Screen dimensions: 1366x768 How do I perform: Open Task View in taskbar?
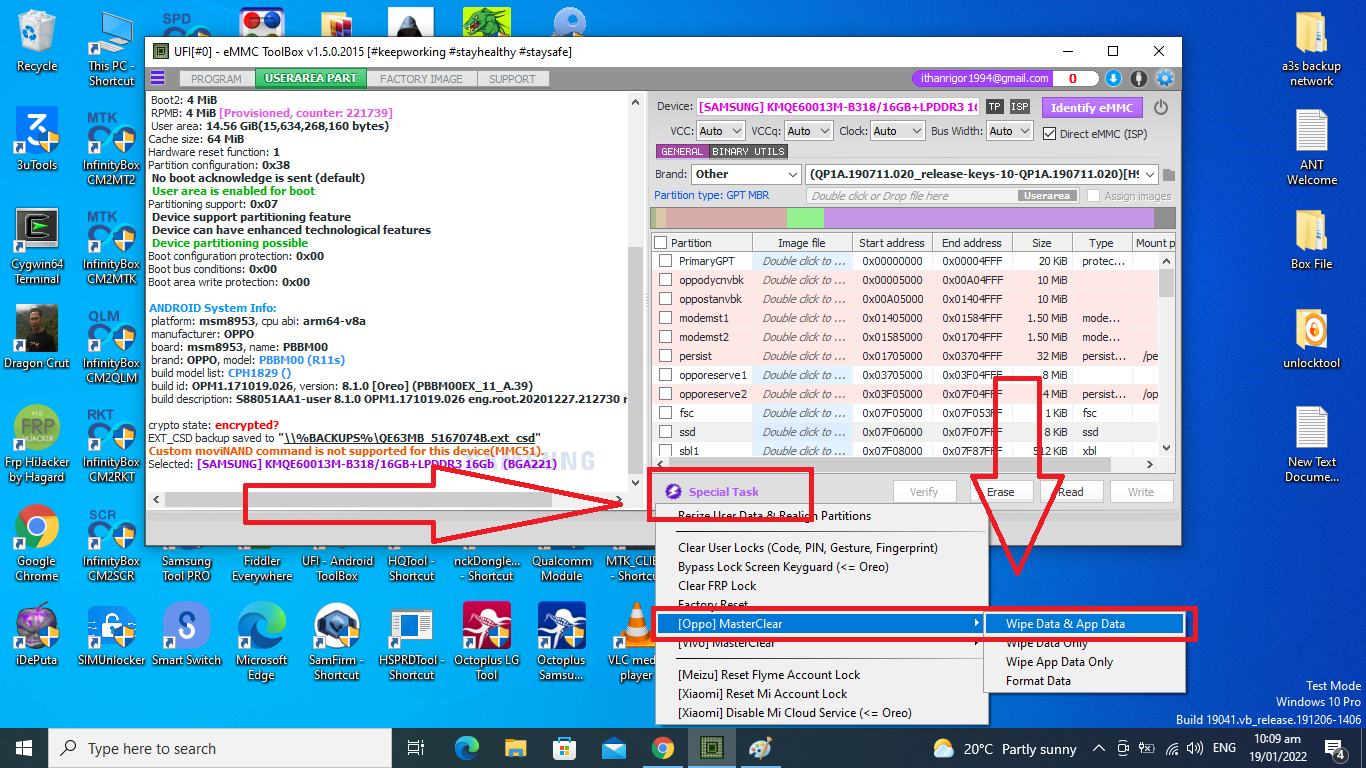416,747
